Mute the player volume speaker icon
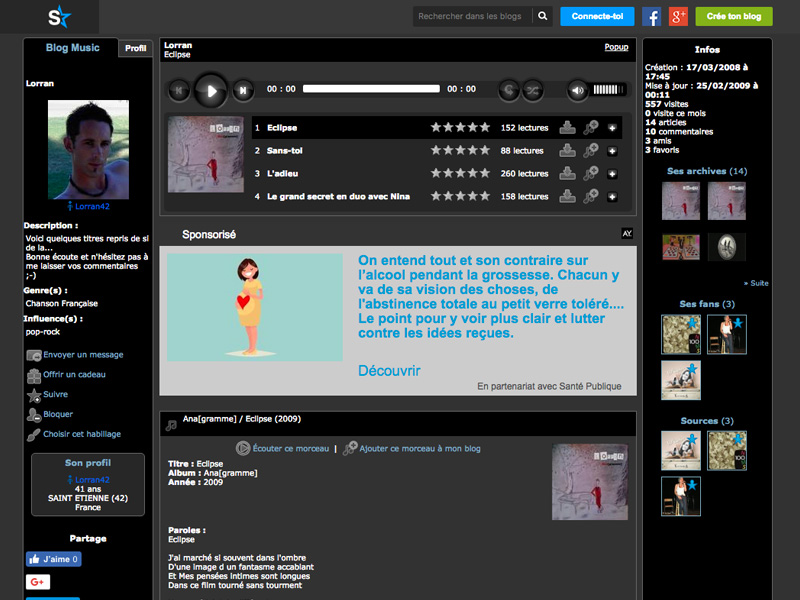800x600 pixels. pos(578,90)
